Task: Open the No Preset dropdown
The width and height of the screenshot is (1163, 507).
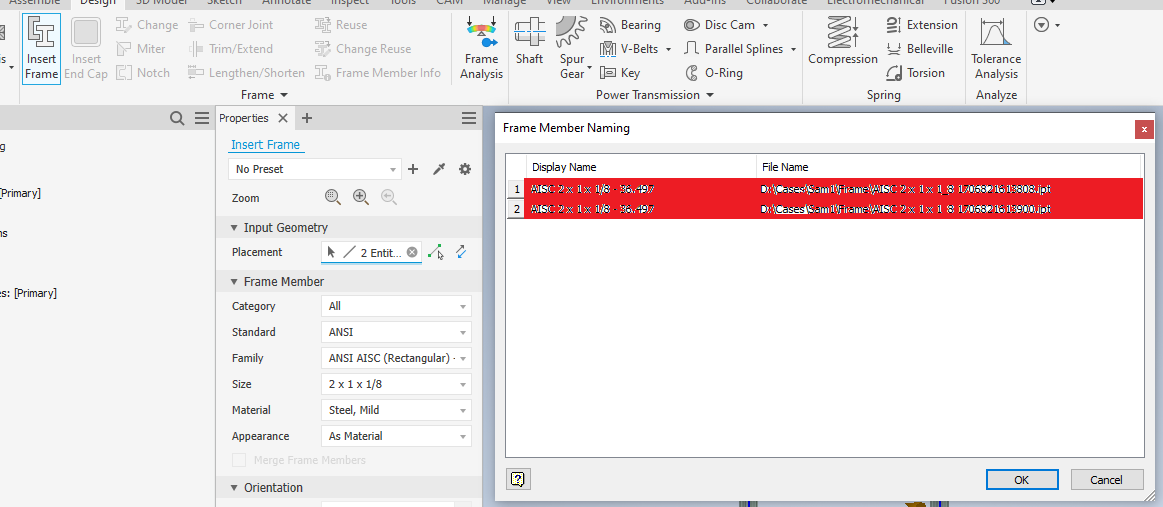Action: click(x=314, y=169)
